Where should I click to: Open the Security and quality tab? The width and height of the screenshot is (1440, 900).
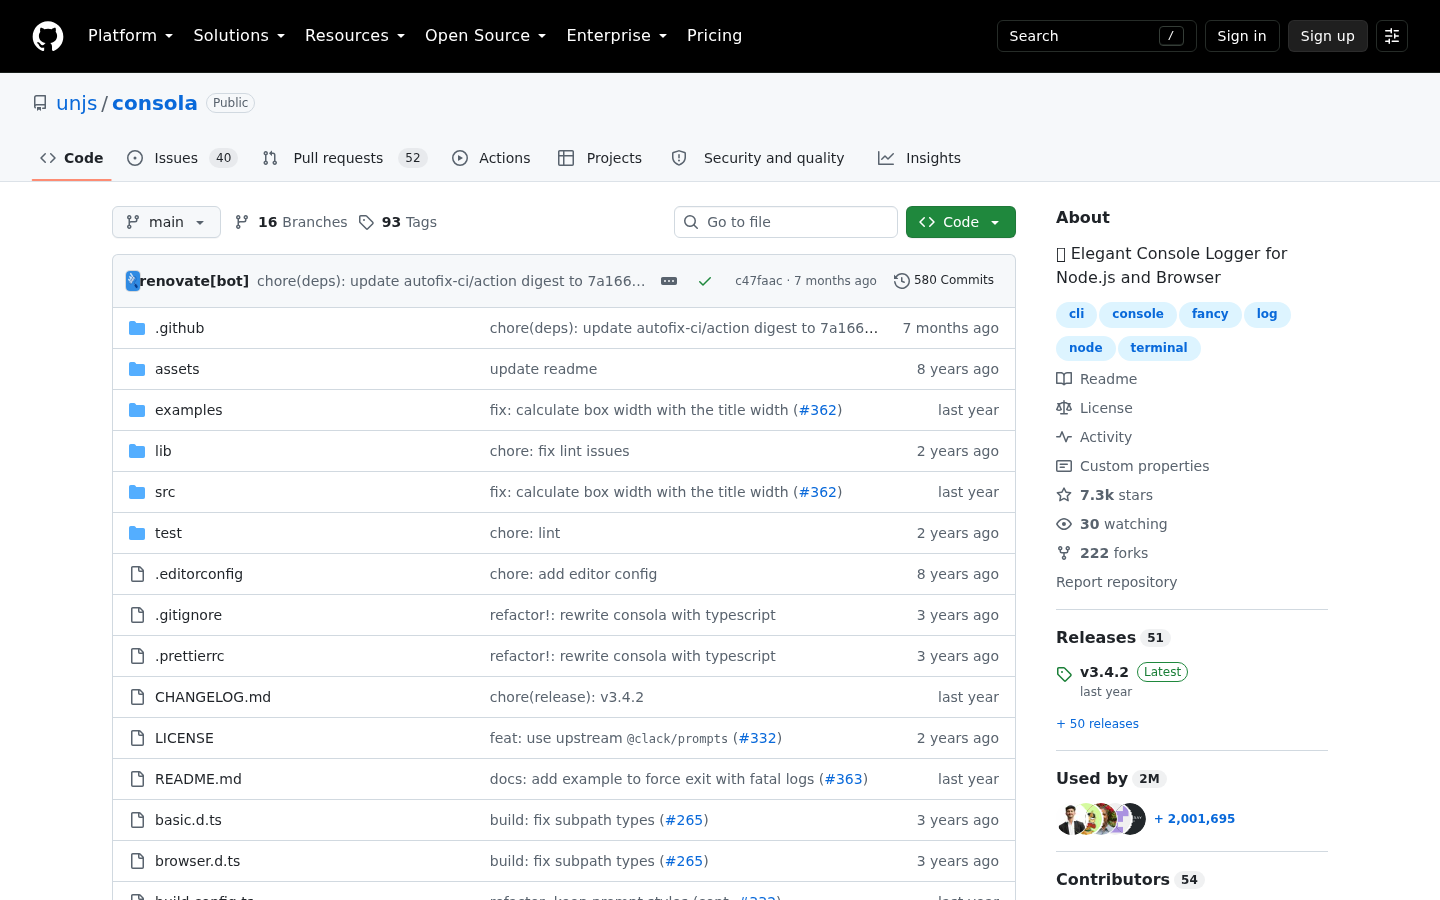coord(758,158)
